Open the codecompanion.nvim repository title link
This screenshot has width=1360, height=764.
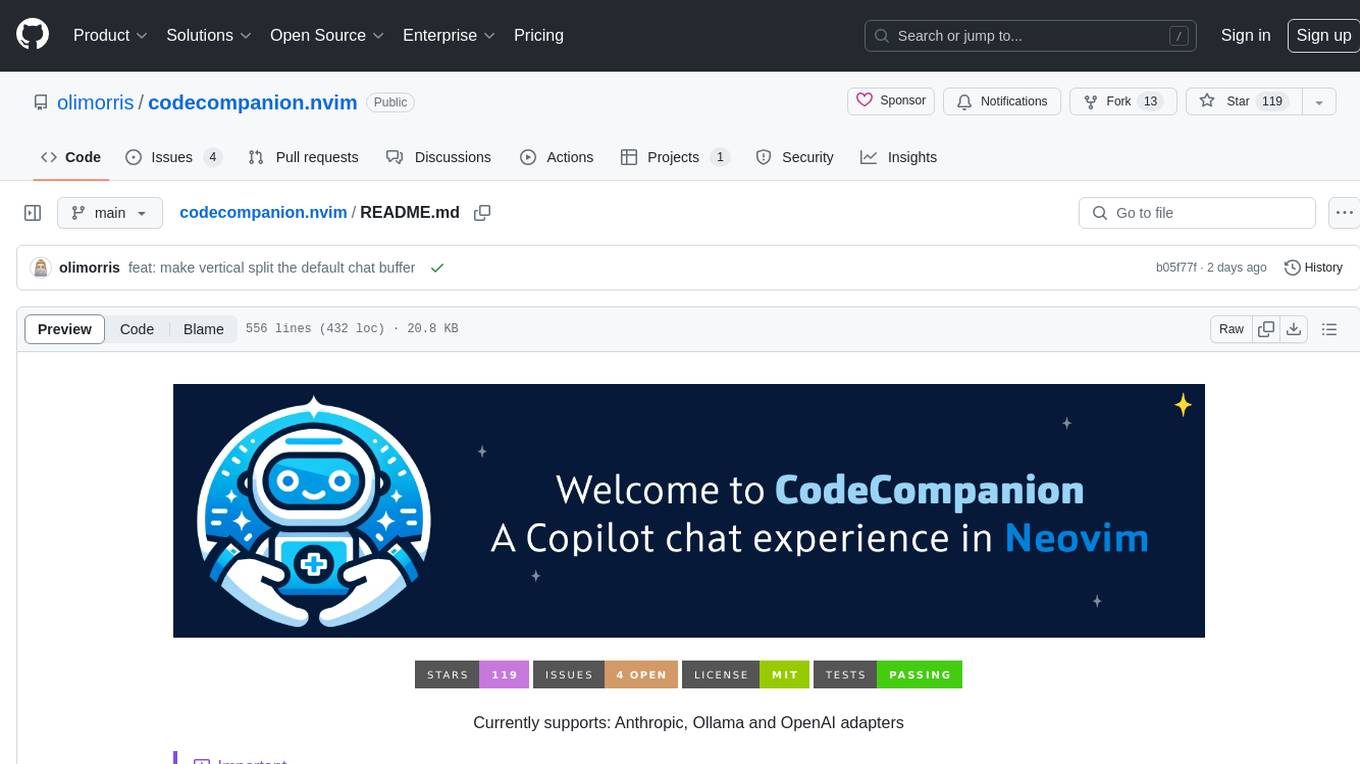(x=252, y=102)
